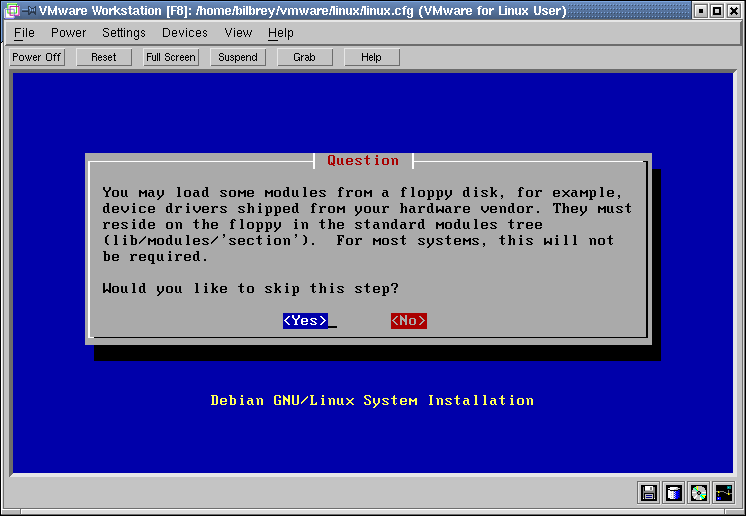Click the Help toolbar button
This screenshot has height=516, width=746.
[x=371, y=57]
